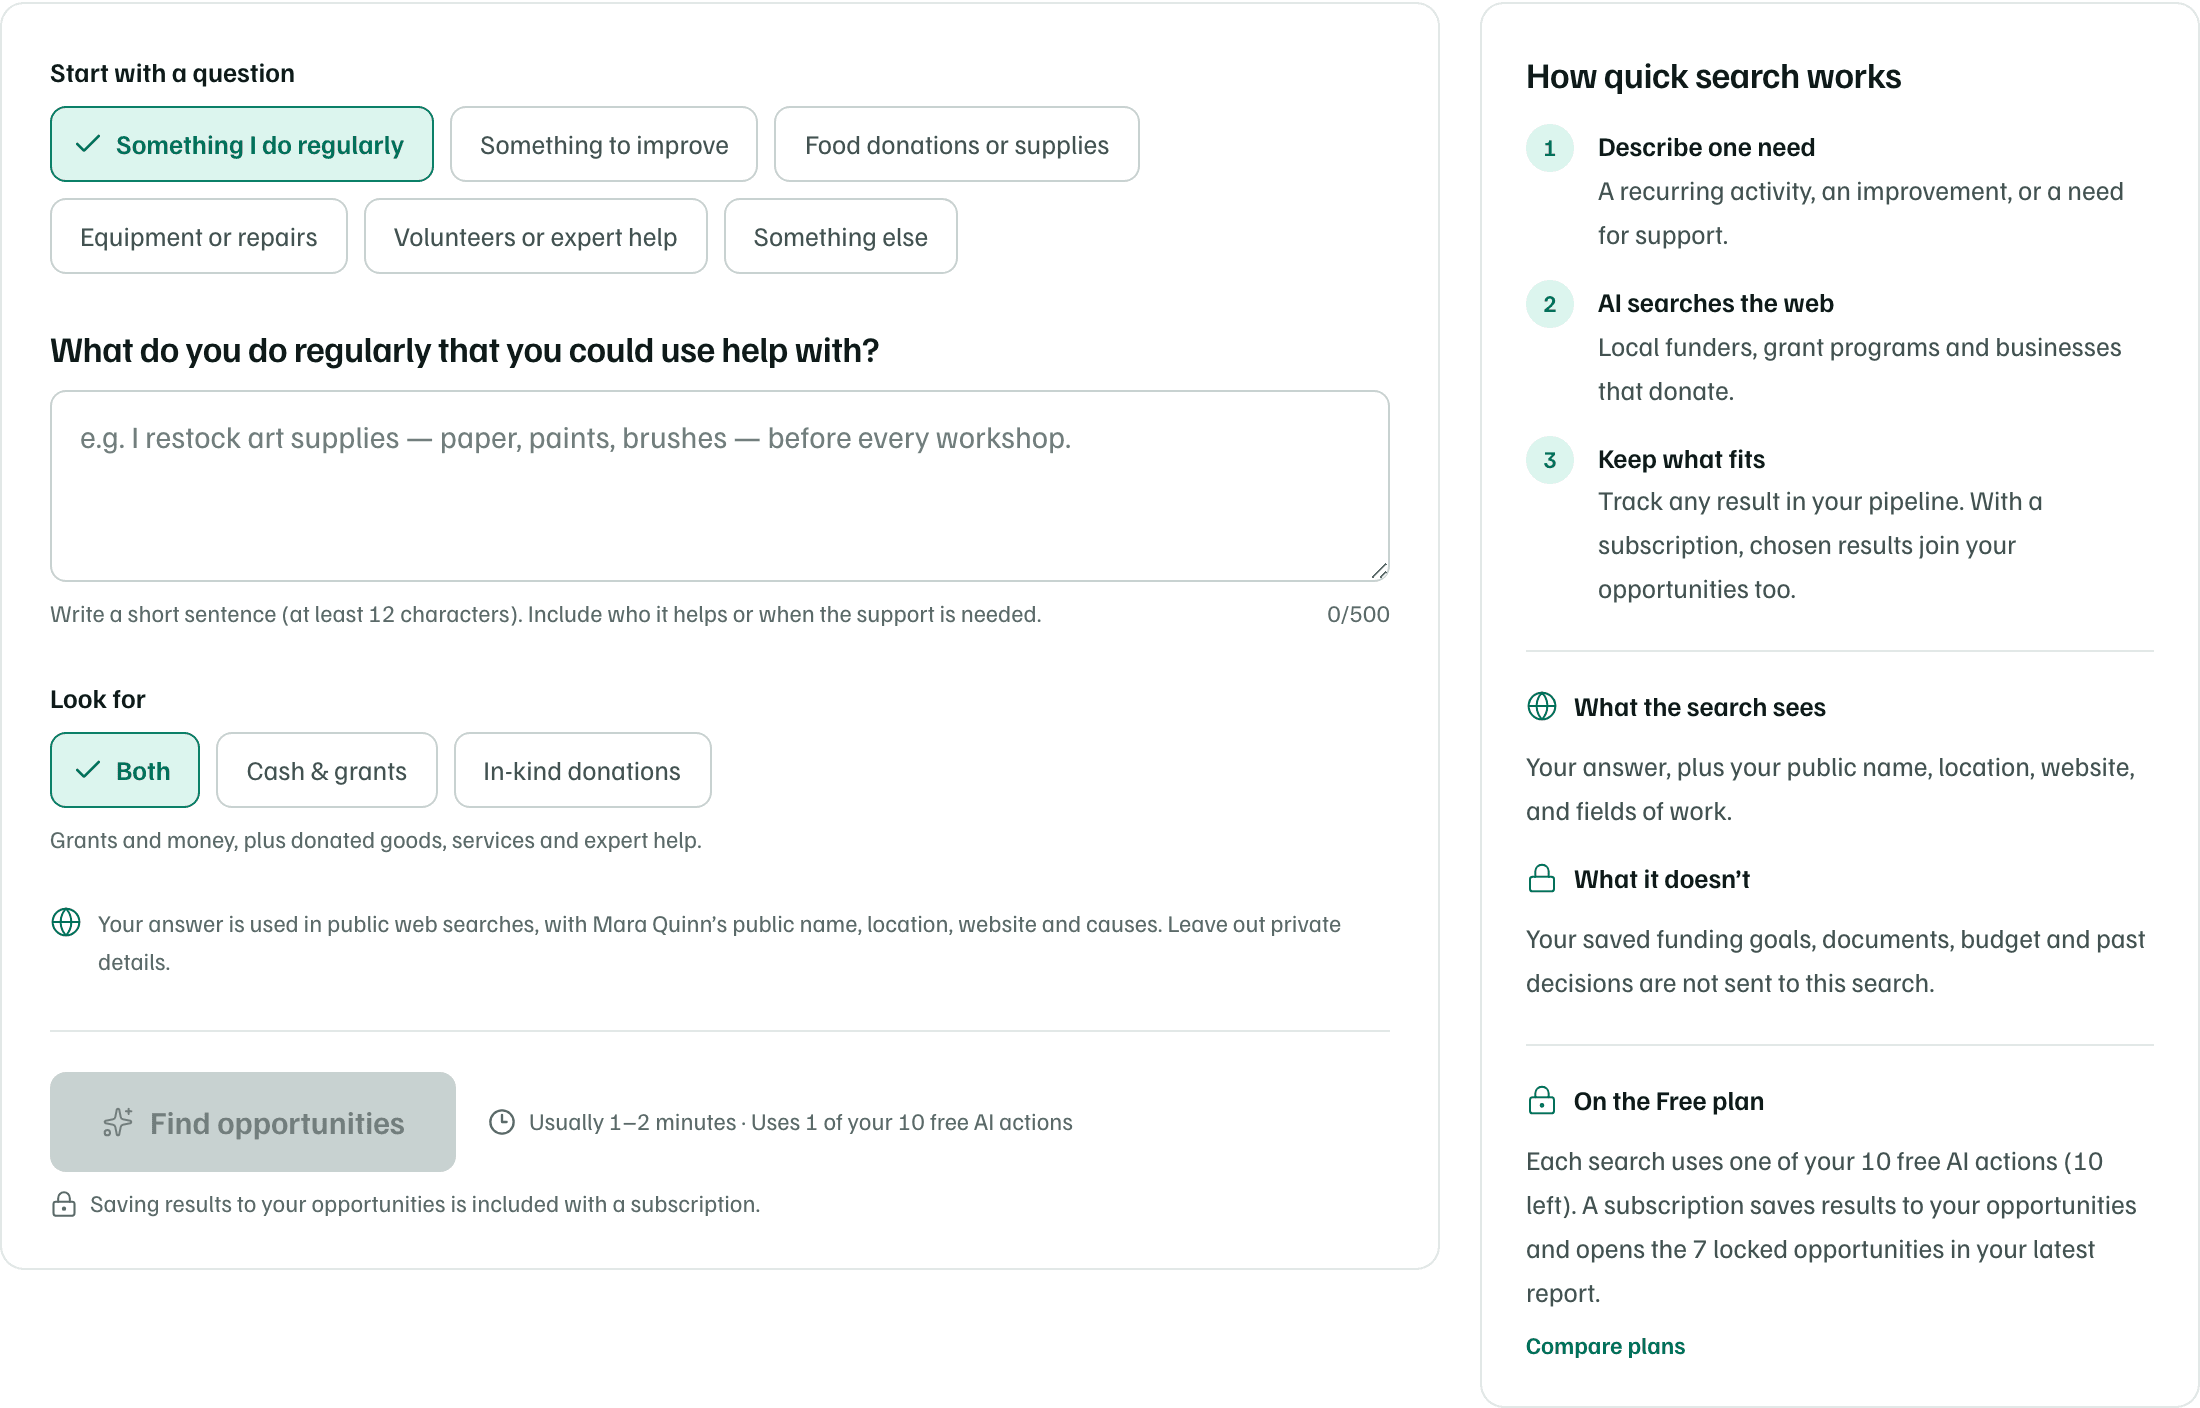Screen dimensions: 2200x1408
Task: Click the 'Start with a question' label
Action: [x=172, y=73]
